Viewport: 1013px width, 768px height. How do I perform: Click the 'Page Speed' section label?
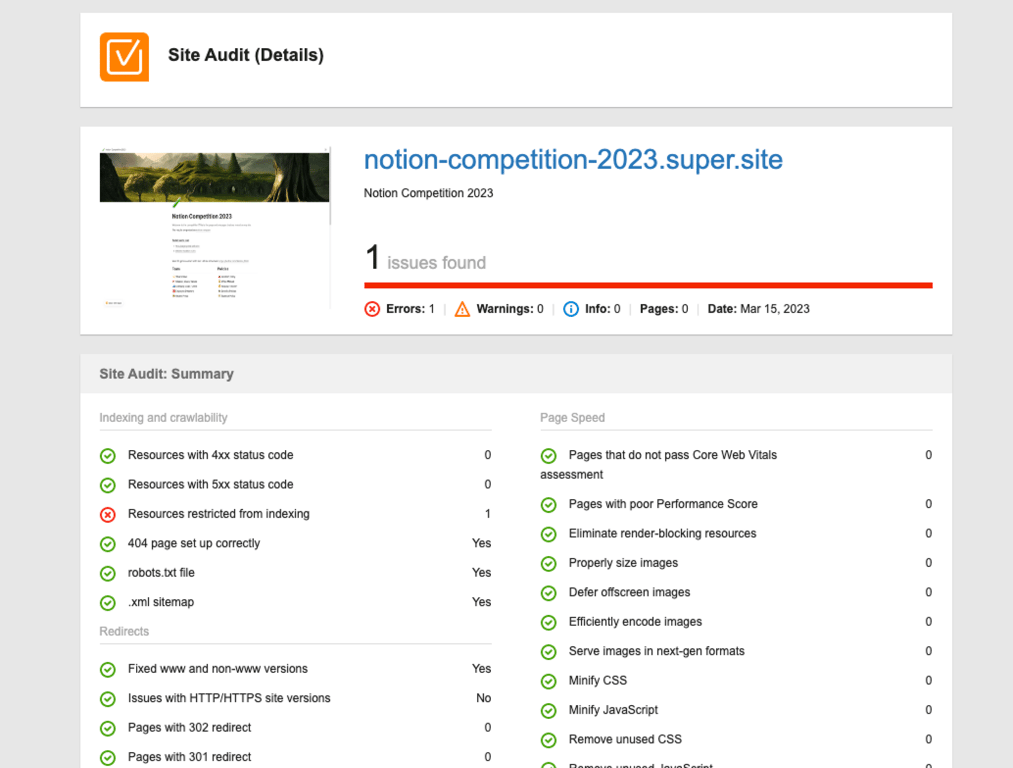point(572,418)
